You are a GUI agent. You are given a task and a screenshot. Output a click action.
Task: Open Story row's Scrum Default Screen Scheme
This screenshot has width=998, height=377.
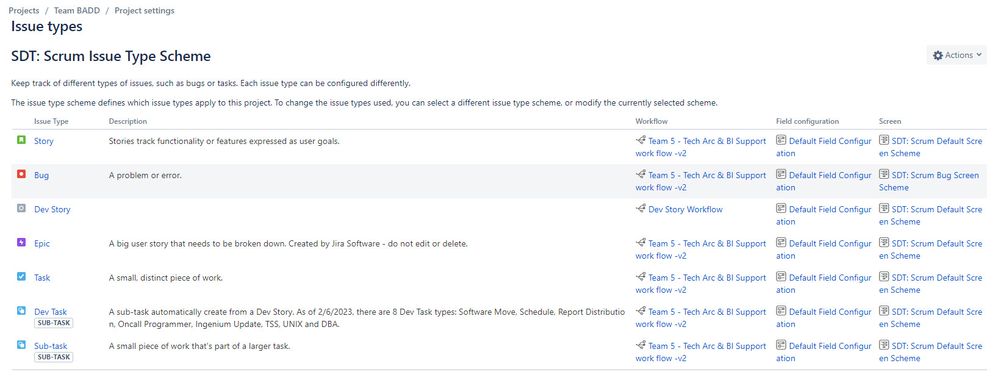pyautogui.click(x=931, y=147)
